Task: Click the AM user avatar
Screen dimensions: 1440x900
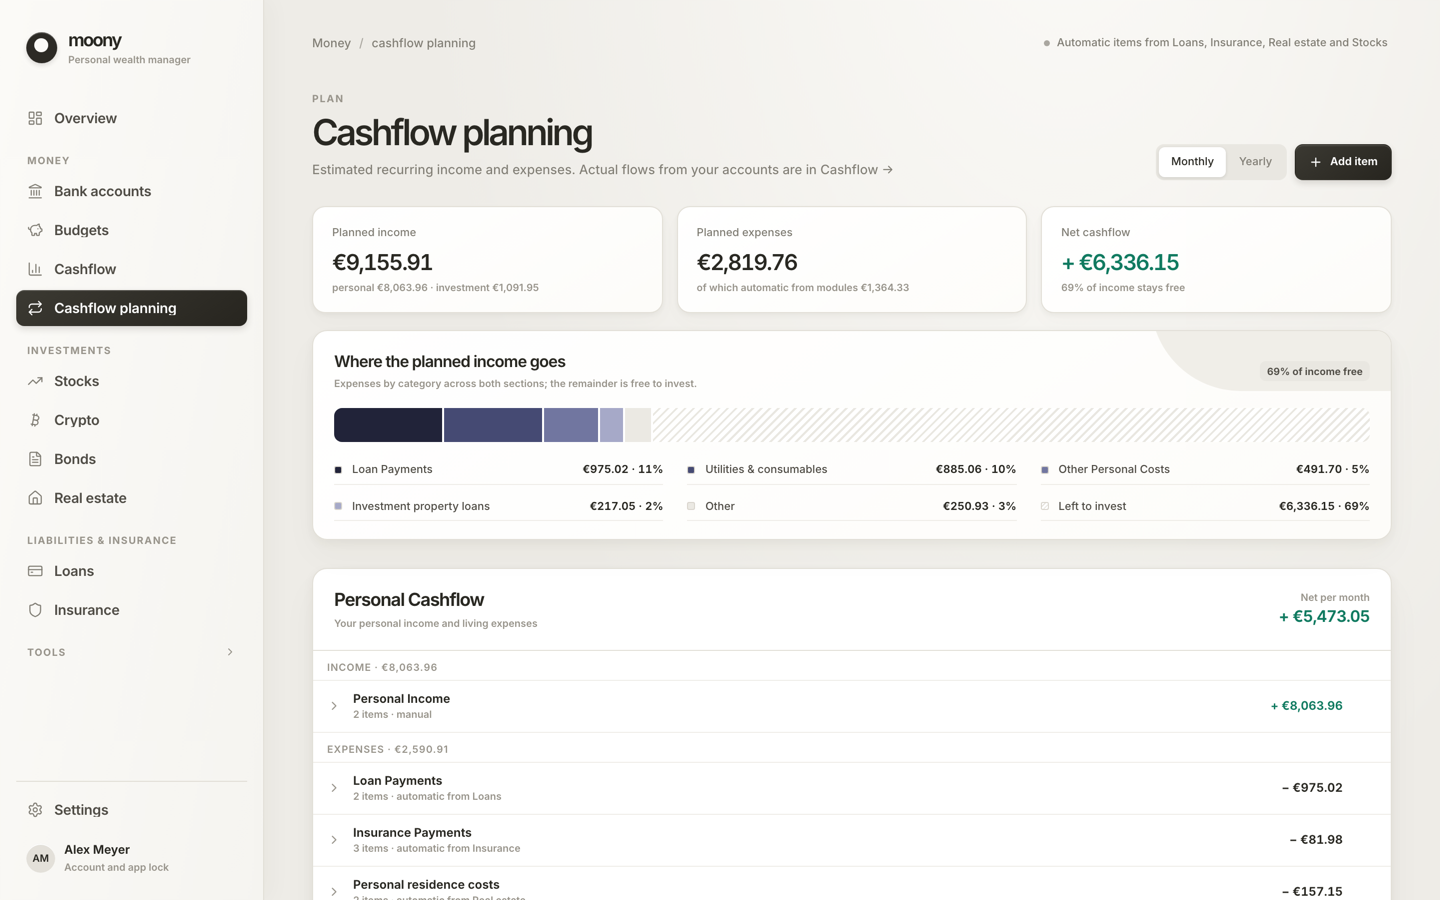Action: [x=40, y=858]
